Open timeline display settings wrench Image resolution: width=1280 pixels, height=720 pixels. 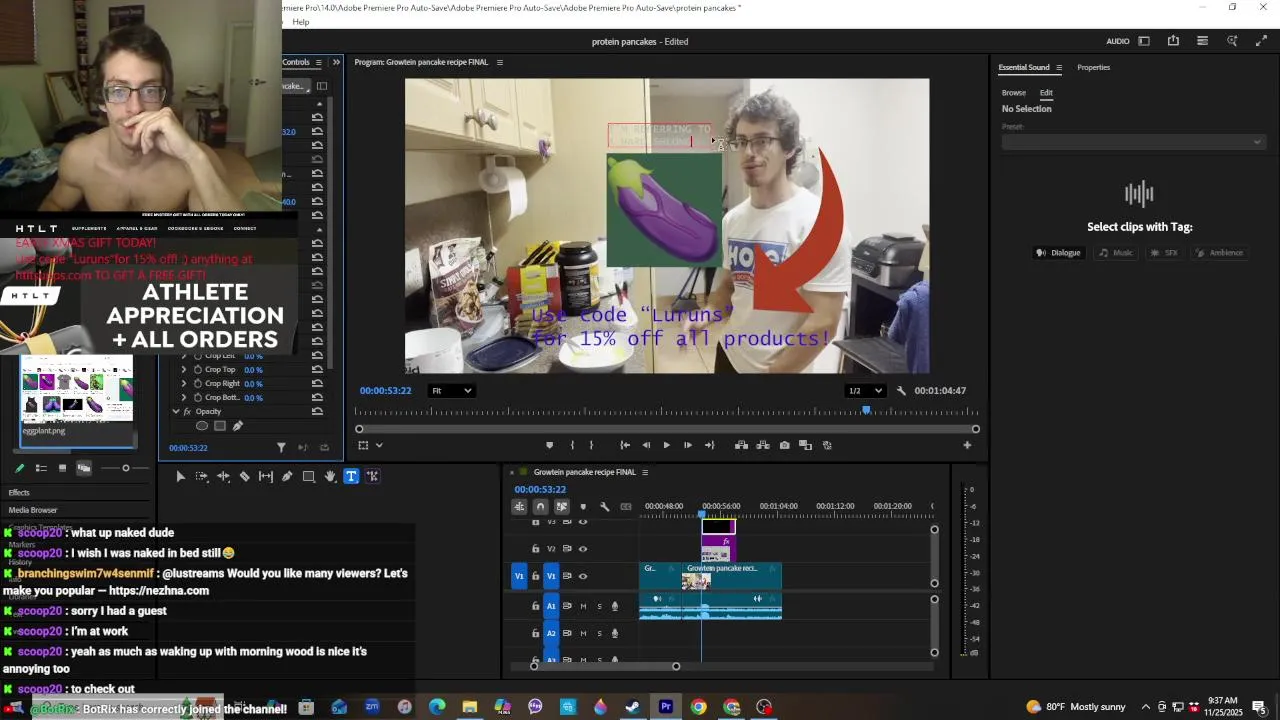click(x=604, y=506)
